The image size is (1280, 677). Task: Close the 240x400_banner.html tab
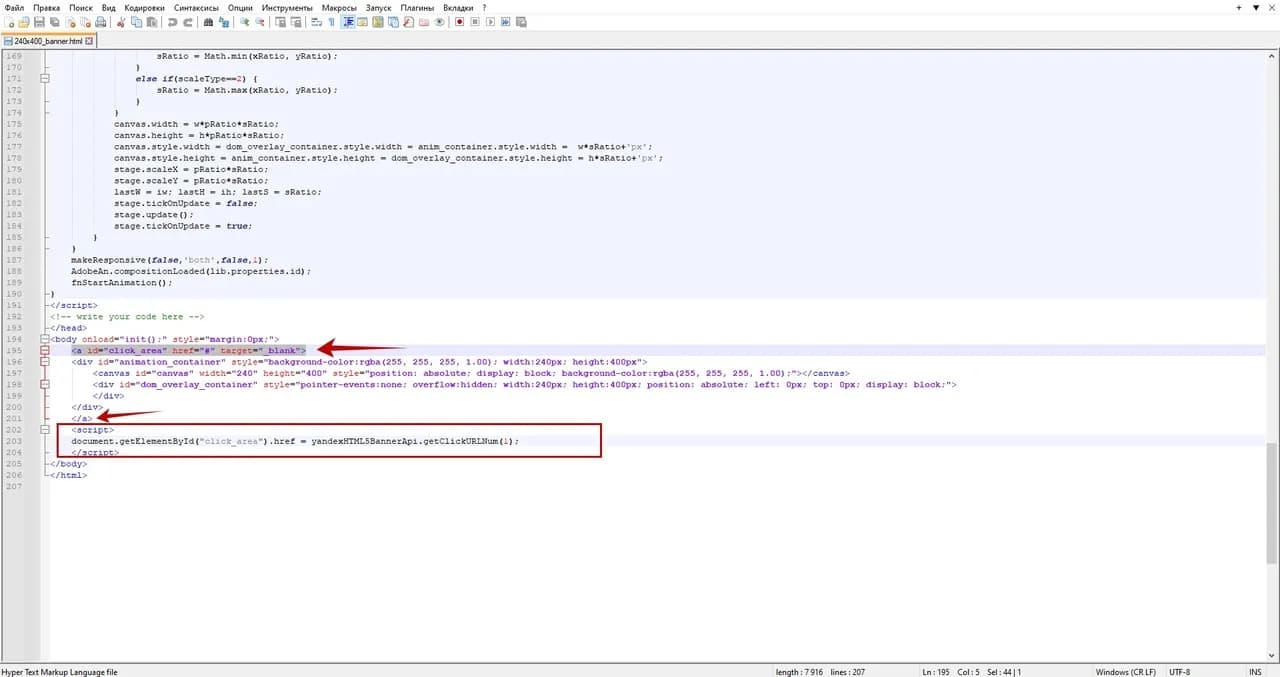click(90, 41)
